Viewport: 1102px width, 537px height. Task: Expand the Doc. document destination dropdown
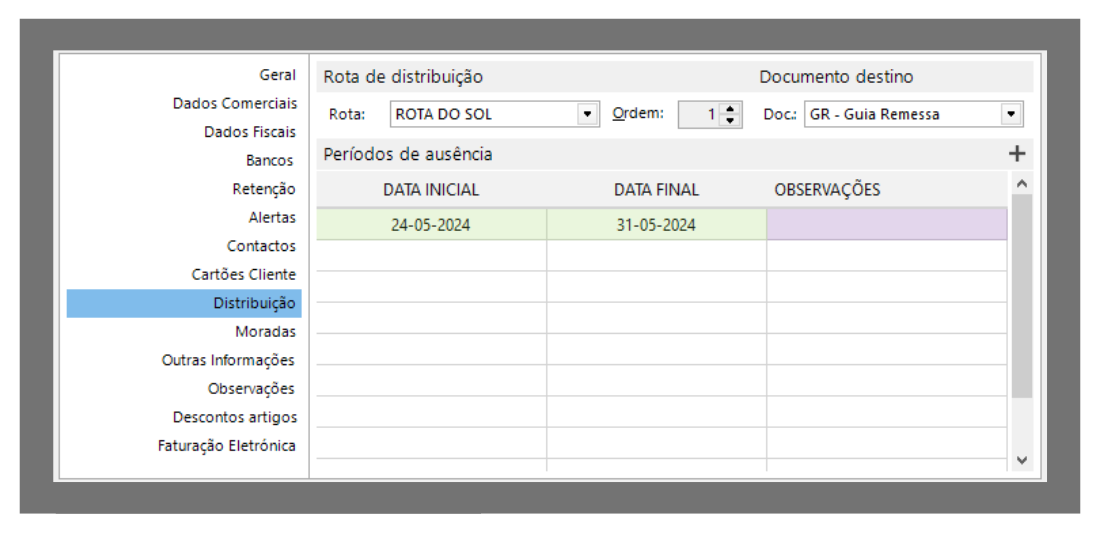(1011, 114)
